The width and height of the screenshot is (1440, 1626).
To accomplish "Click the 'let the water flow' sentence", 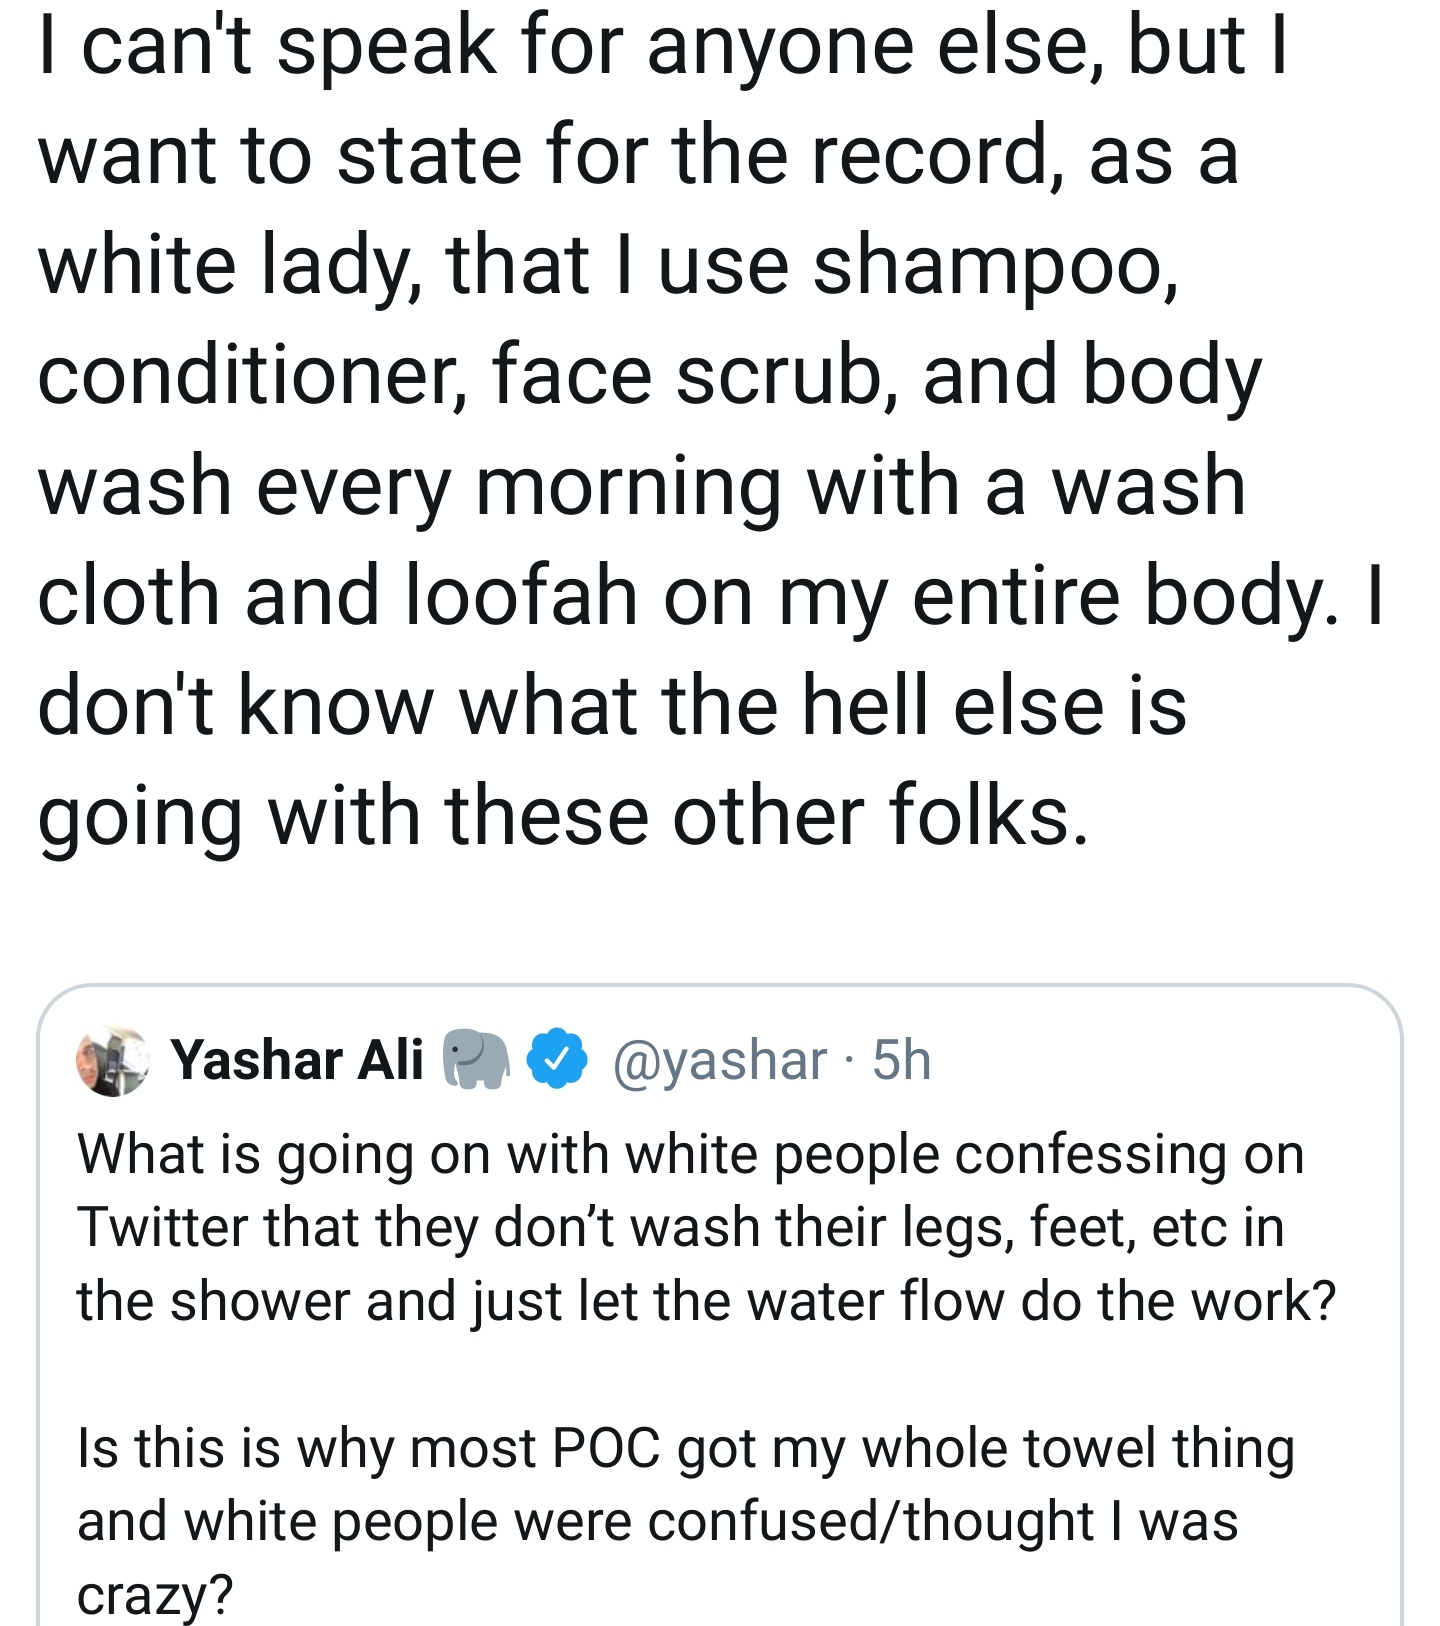I will tap(706, 1301).
